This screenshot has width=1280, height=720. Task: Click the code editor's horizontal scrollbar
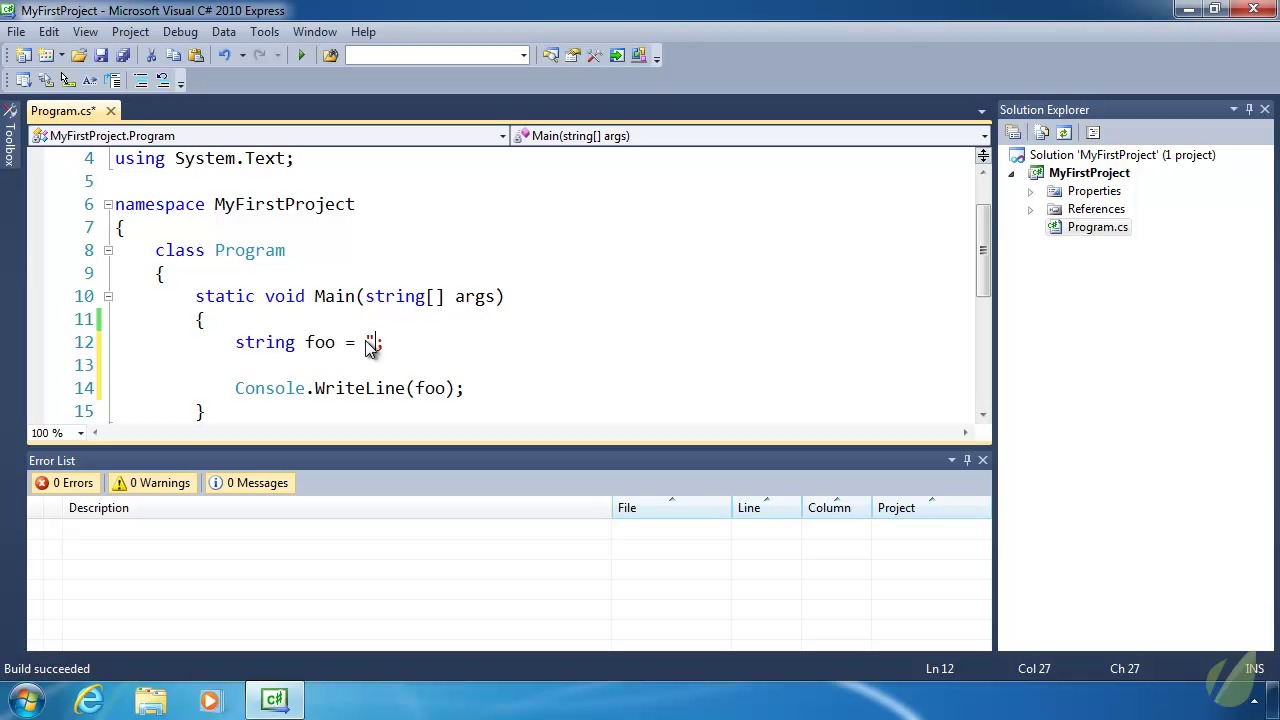tap(530, 433)
